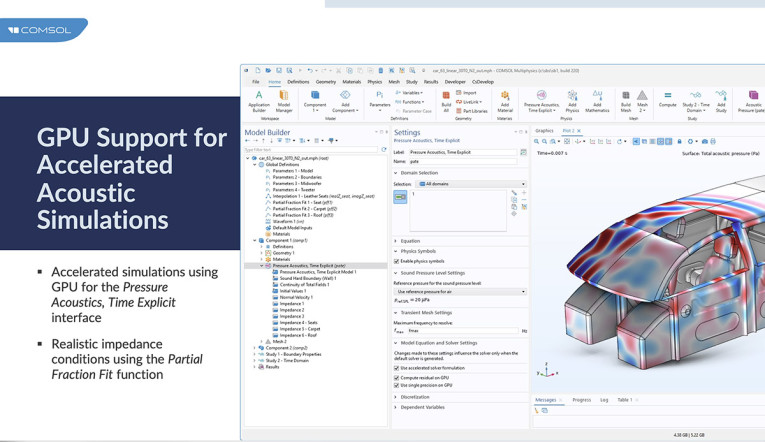765x442 pixels.
Task: Expand the Results tree node
Action: (x=255, y=367)
